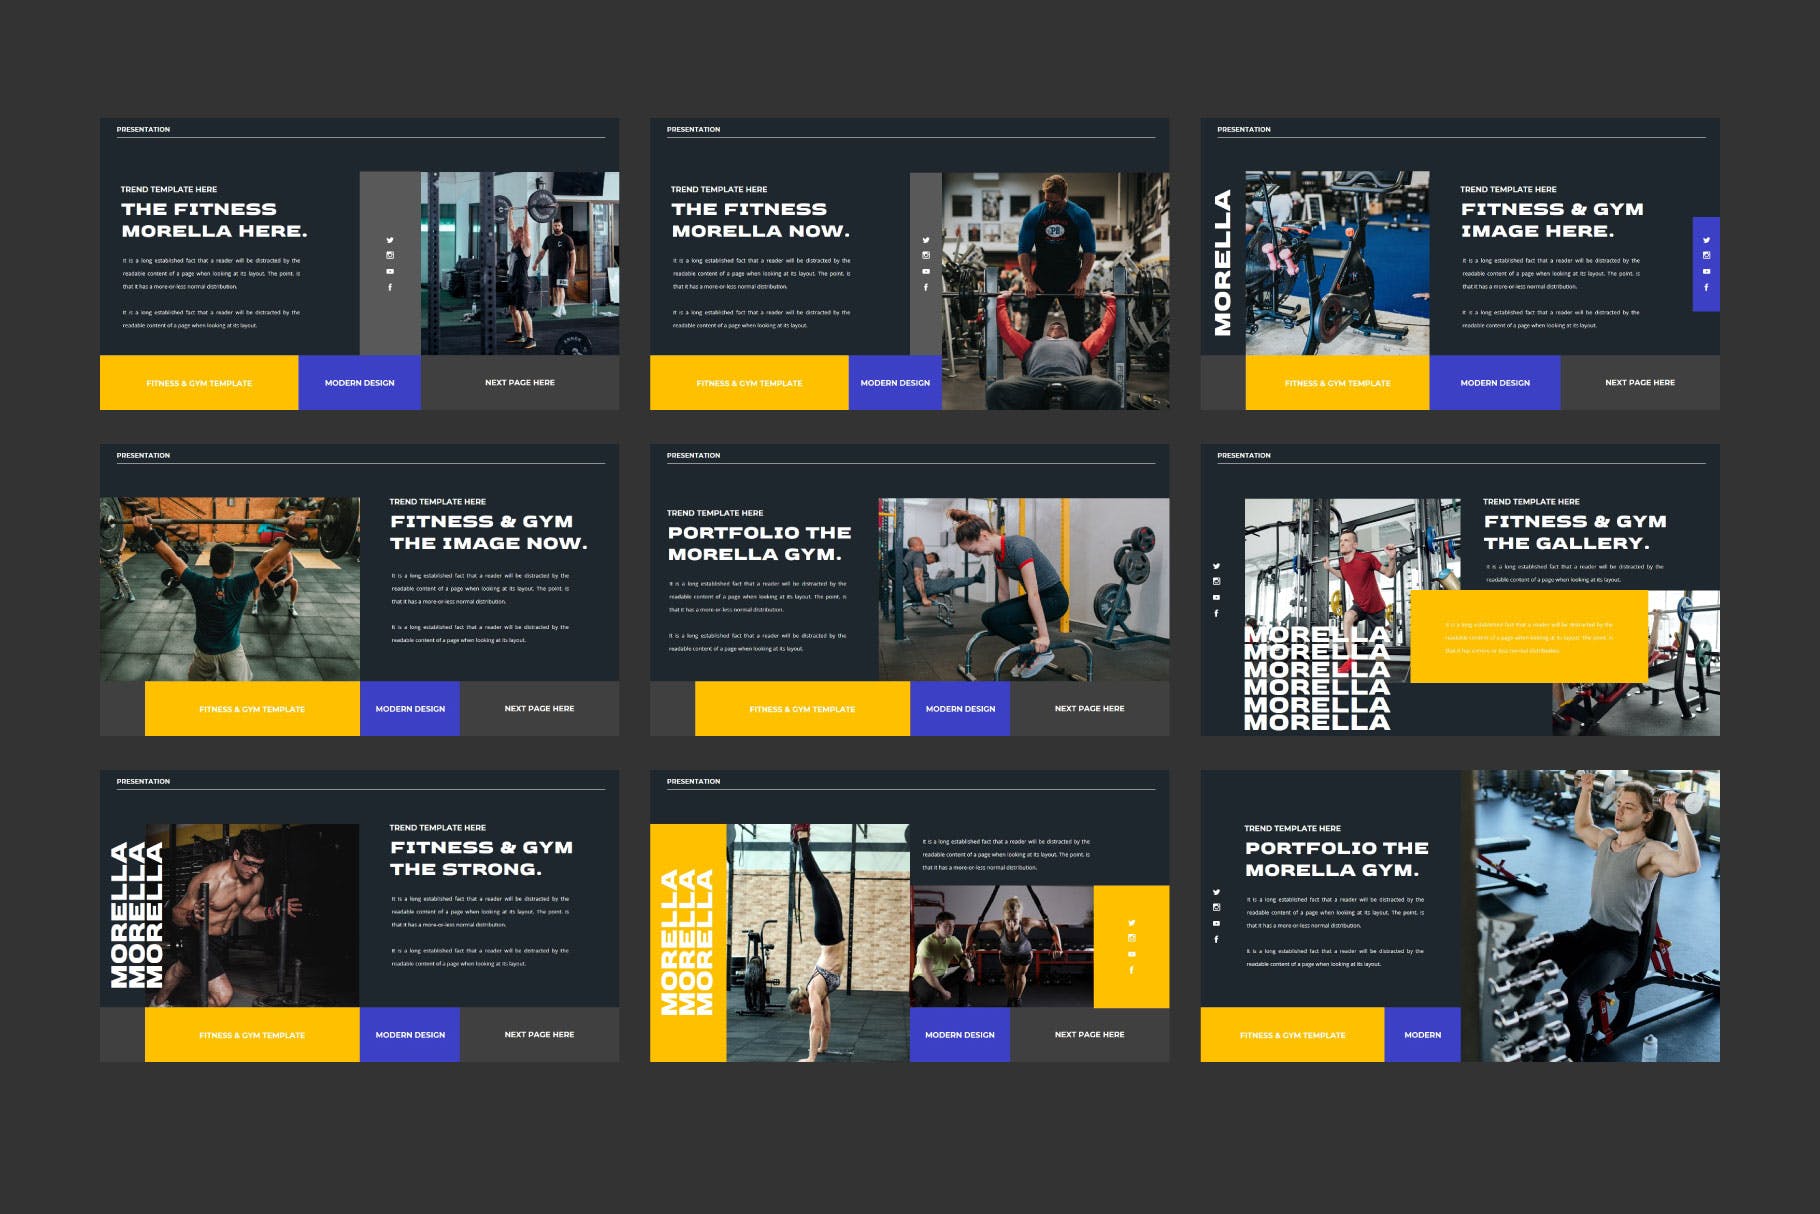Click Instagram icon in yellow box on handstand slide
Image resolution: width=1820 pixels, height=1214 pixels.
pos(1132,938)
